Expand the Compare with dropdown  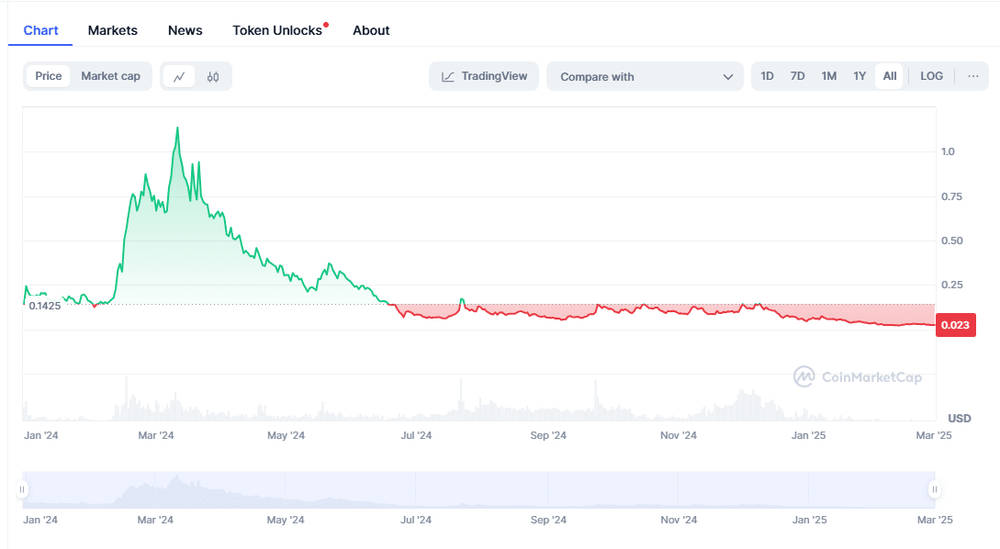(x=645, y=77)
